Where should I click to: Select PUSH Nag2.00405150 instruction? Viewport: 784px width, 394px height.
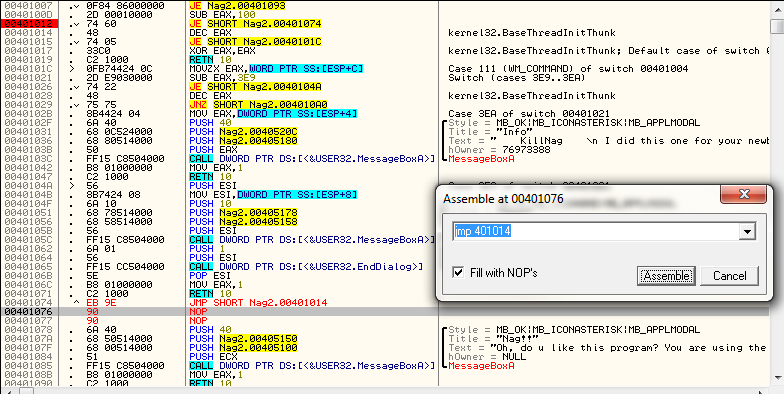coord(243,338)
